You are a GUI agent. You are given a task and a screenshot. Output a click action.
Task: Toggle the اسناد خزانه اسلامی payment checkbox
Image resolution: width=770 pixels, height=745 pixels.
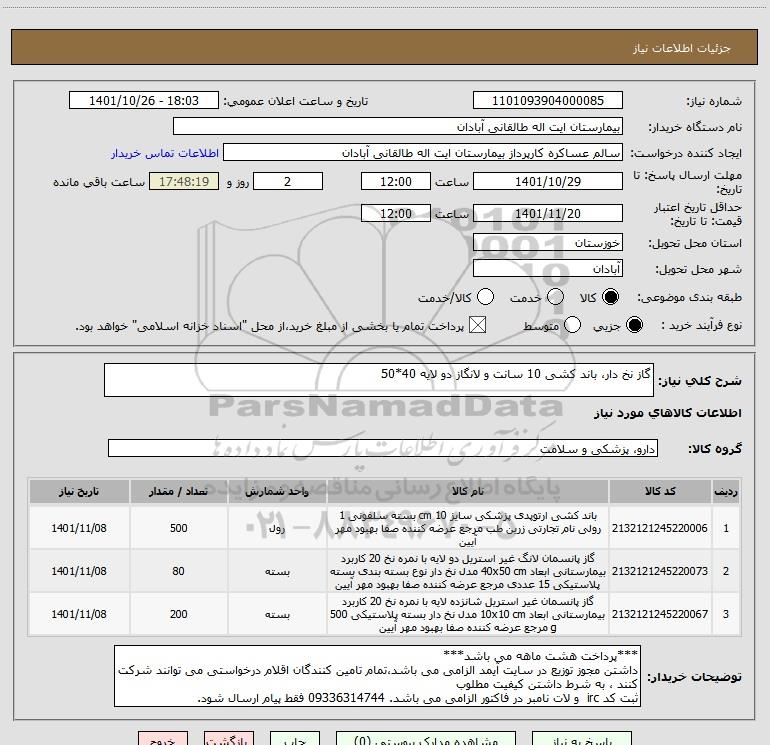477,325
